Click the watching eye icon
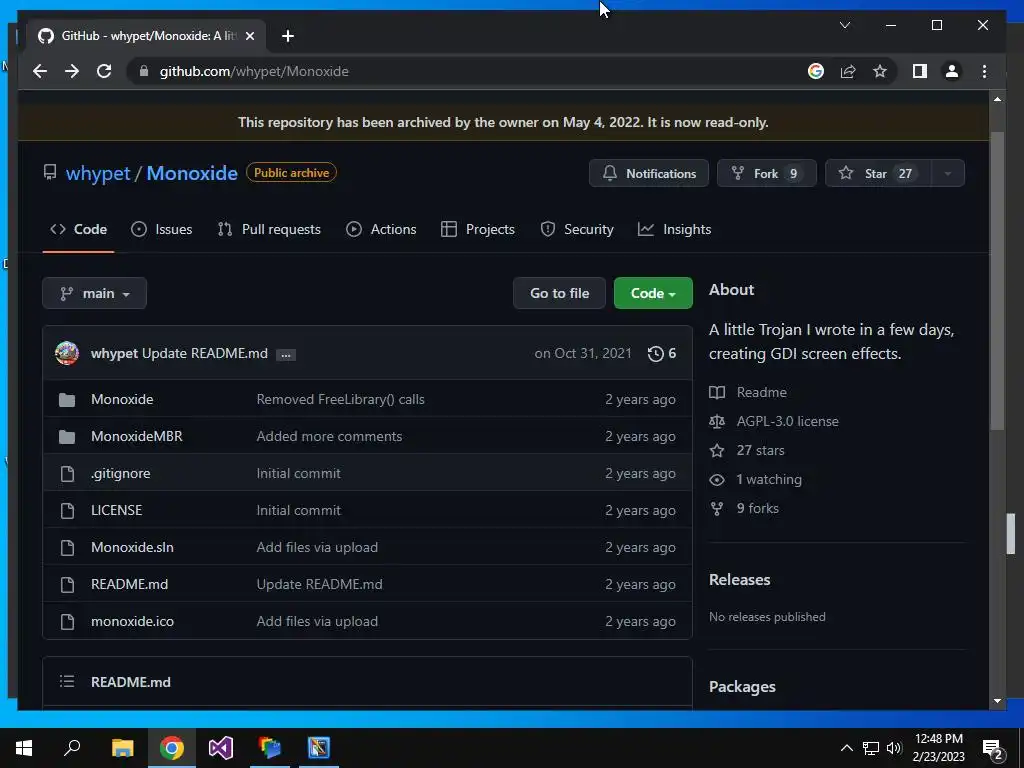This screenshot has height=768, width=1024. pyautogui.click(x=716, y=479)
